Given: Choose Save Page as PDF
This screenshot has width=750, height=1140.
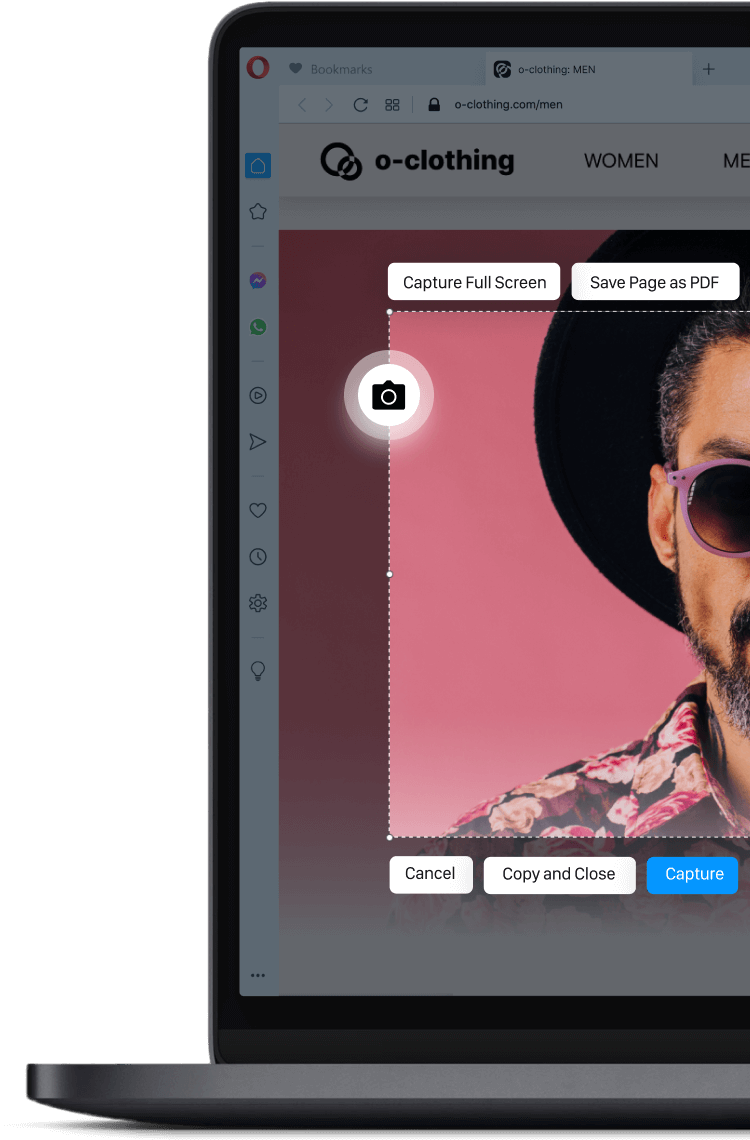Looking at the screenshot, I should 654,282.
